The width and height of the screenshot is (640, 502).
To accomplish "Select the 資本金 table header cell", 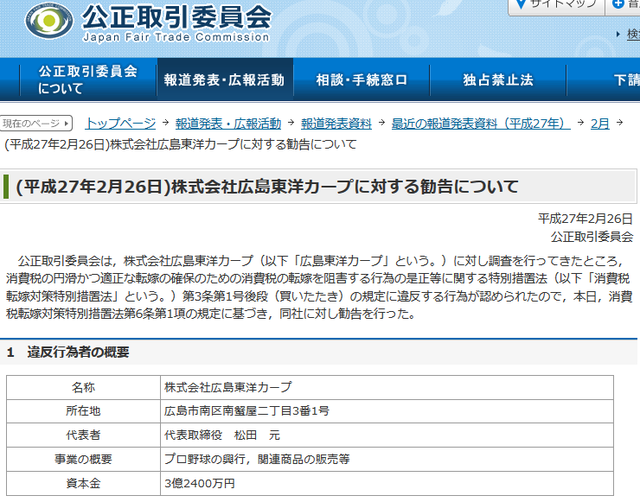I will pos(83,484).
